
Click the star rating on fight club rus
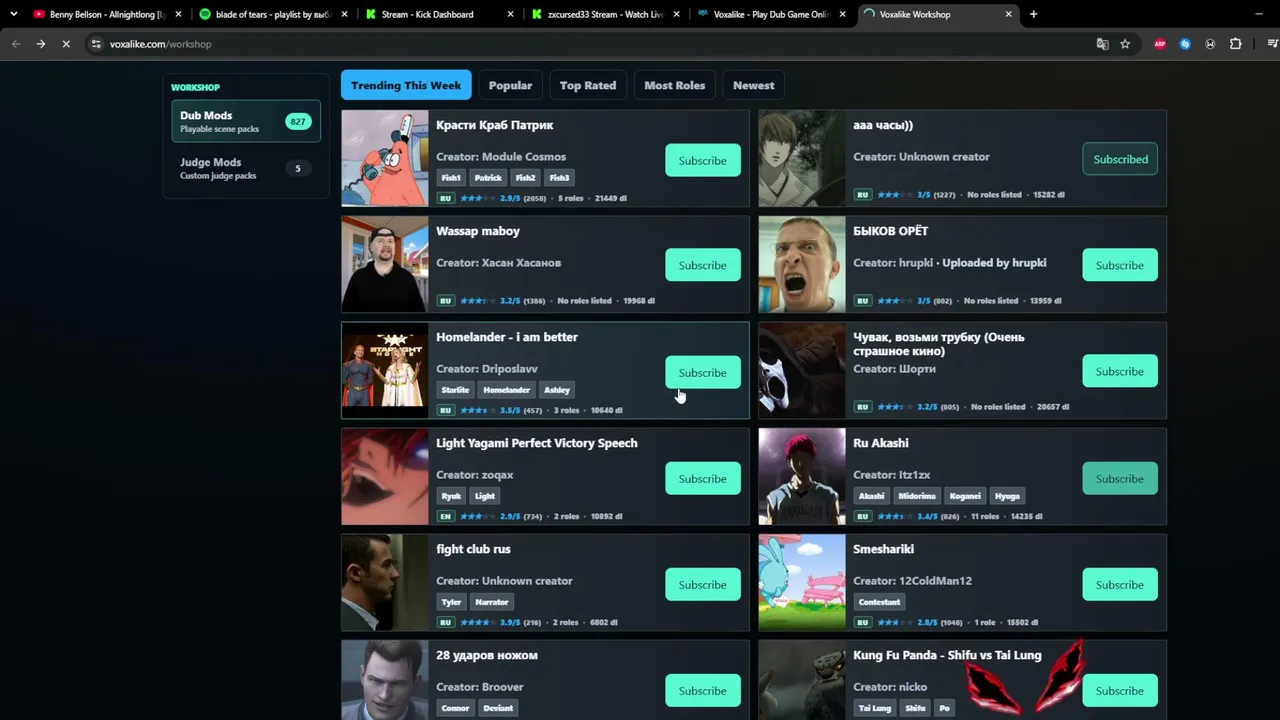point(478,622)
